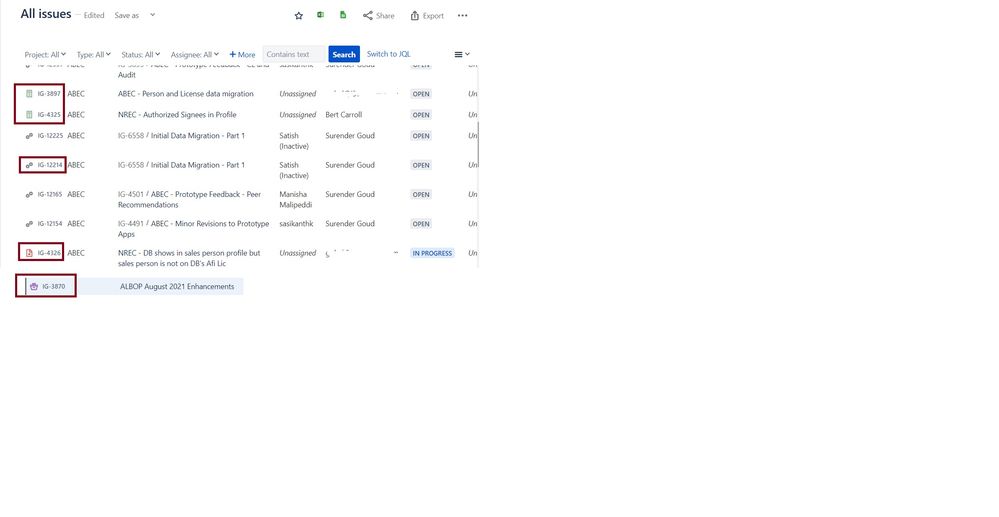This screenshot has width=999, height=517.
Task: Open 'NREC - Authorized Signees in Profile' summary
Action: point(177,115)
